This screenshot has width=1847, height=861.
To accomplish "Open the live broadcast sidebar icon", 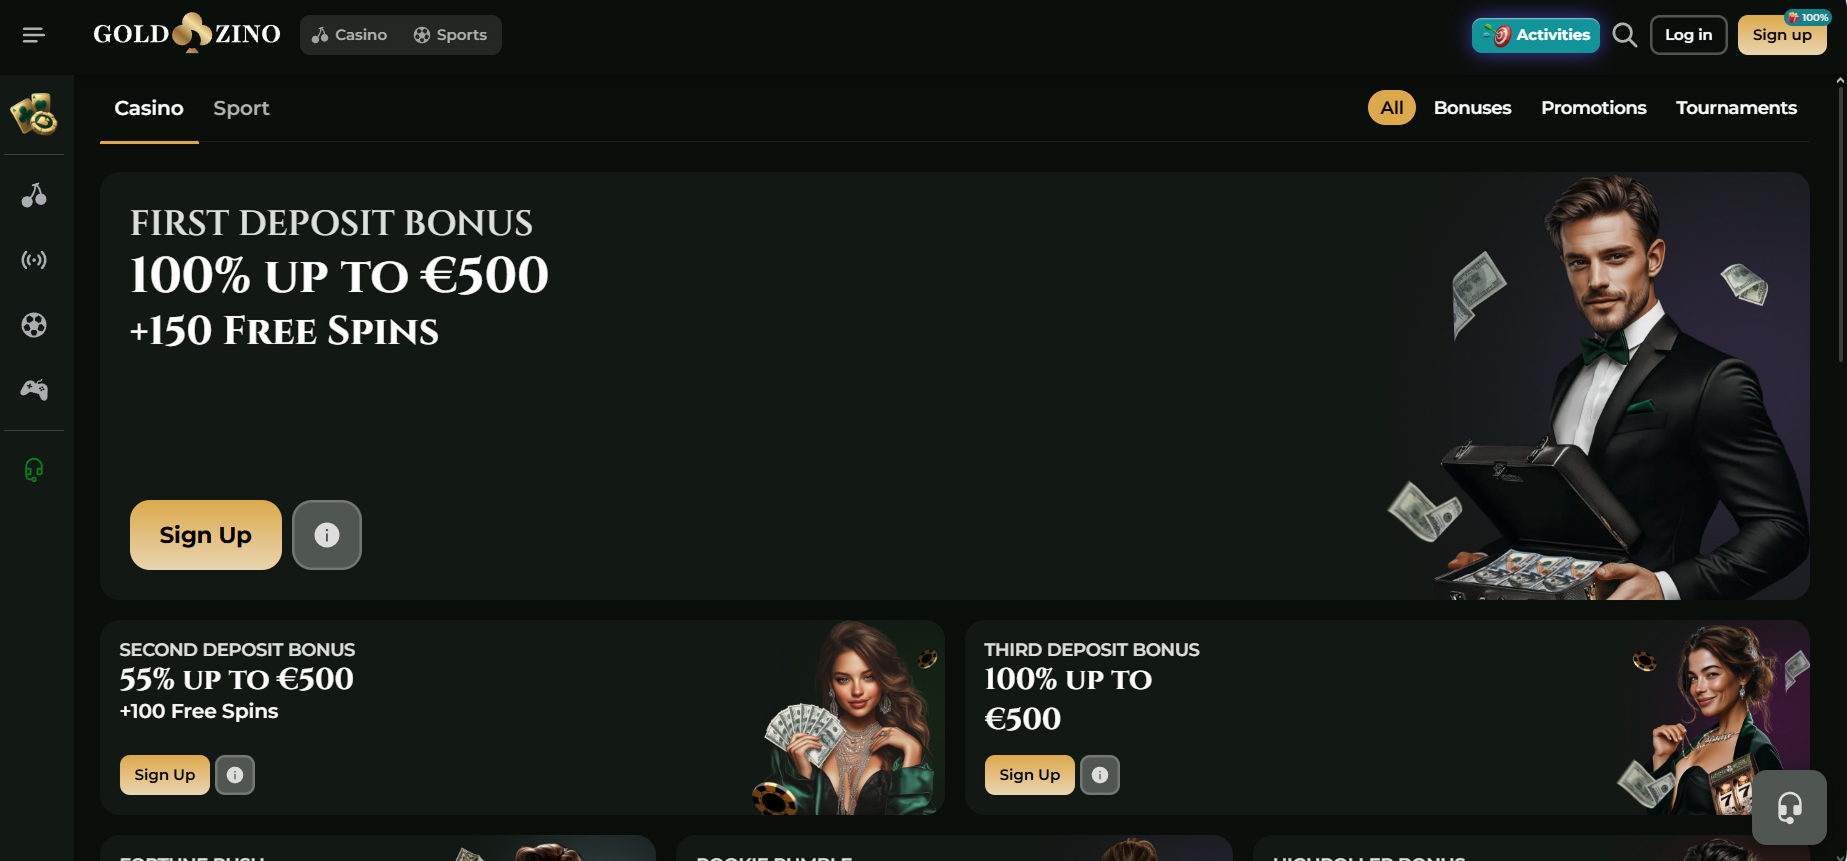I will click(x=34, y=260).
